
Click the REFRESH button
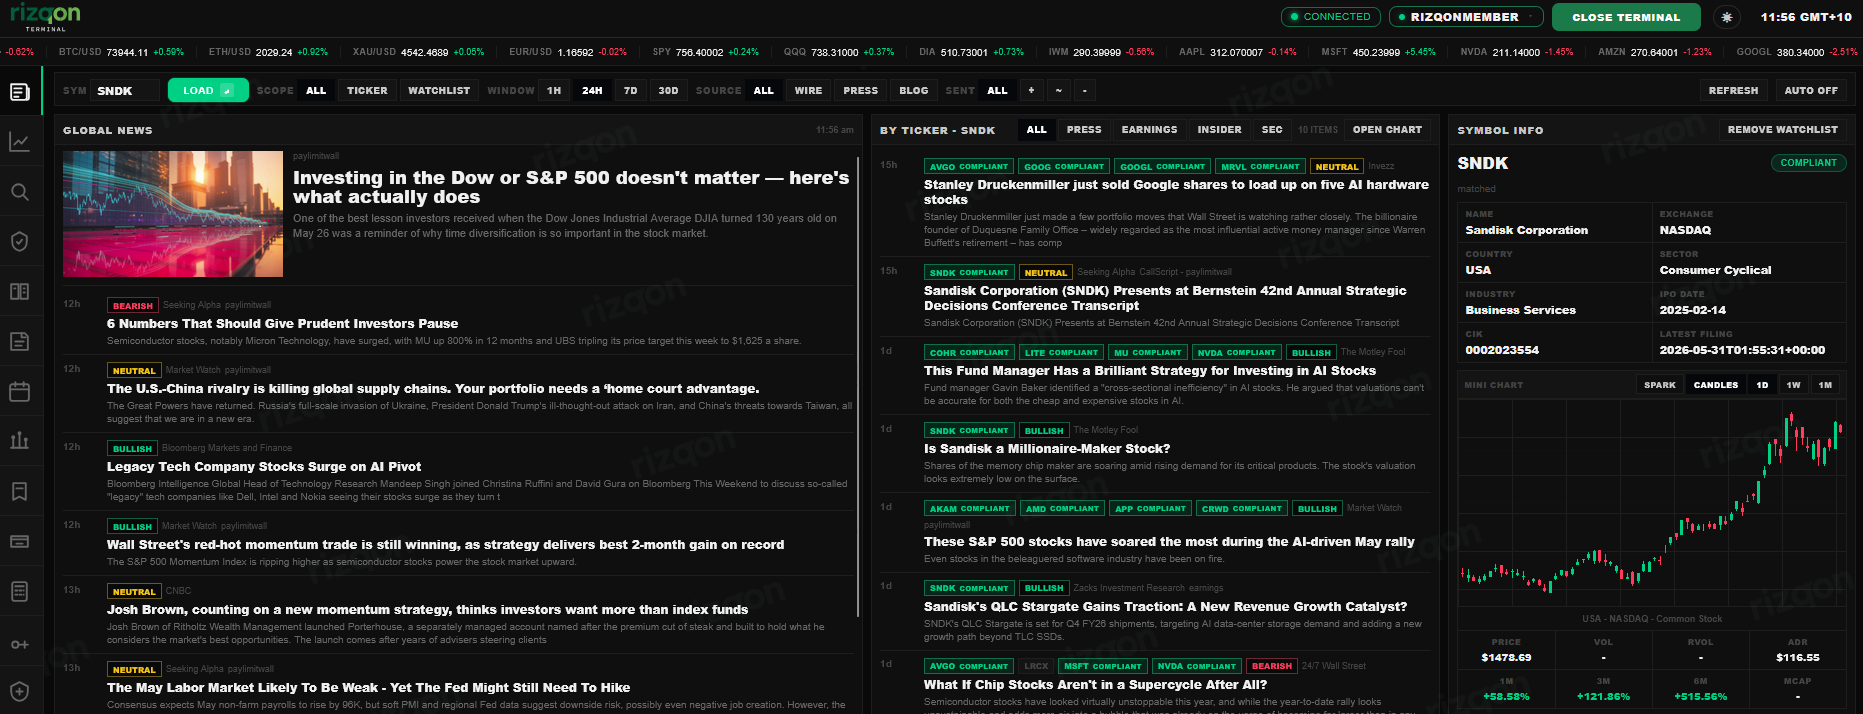tap(1733, 90)
